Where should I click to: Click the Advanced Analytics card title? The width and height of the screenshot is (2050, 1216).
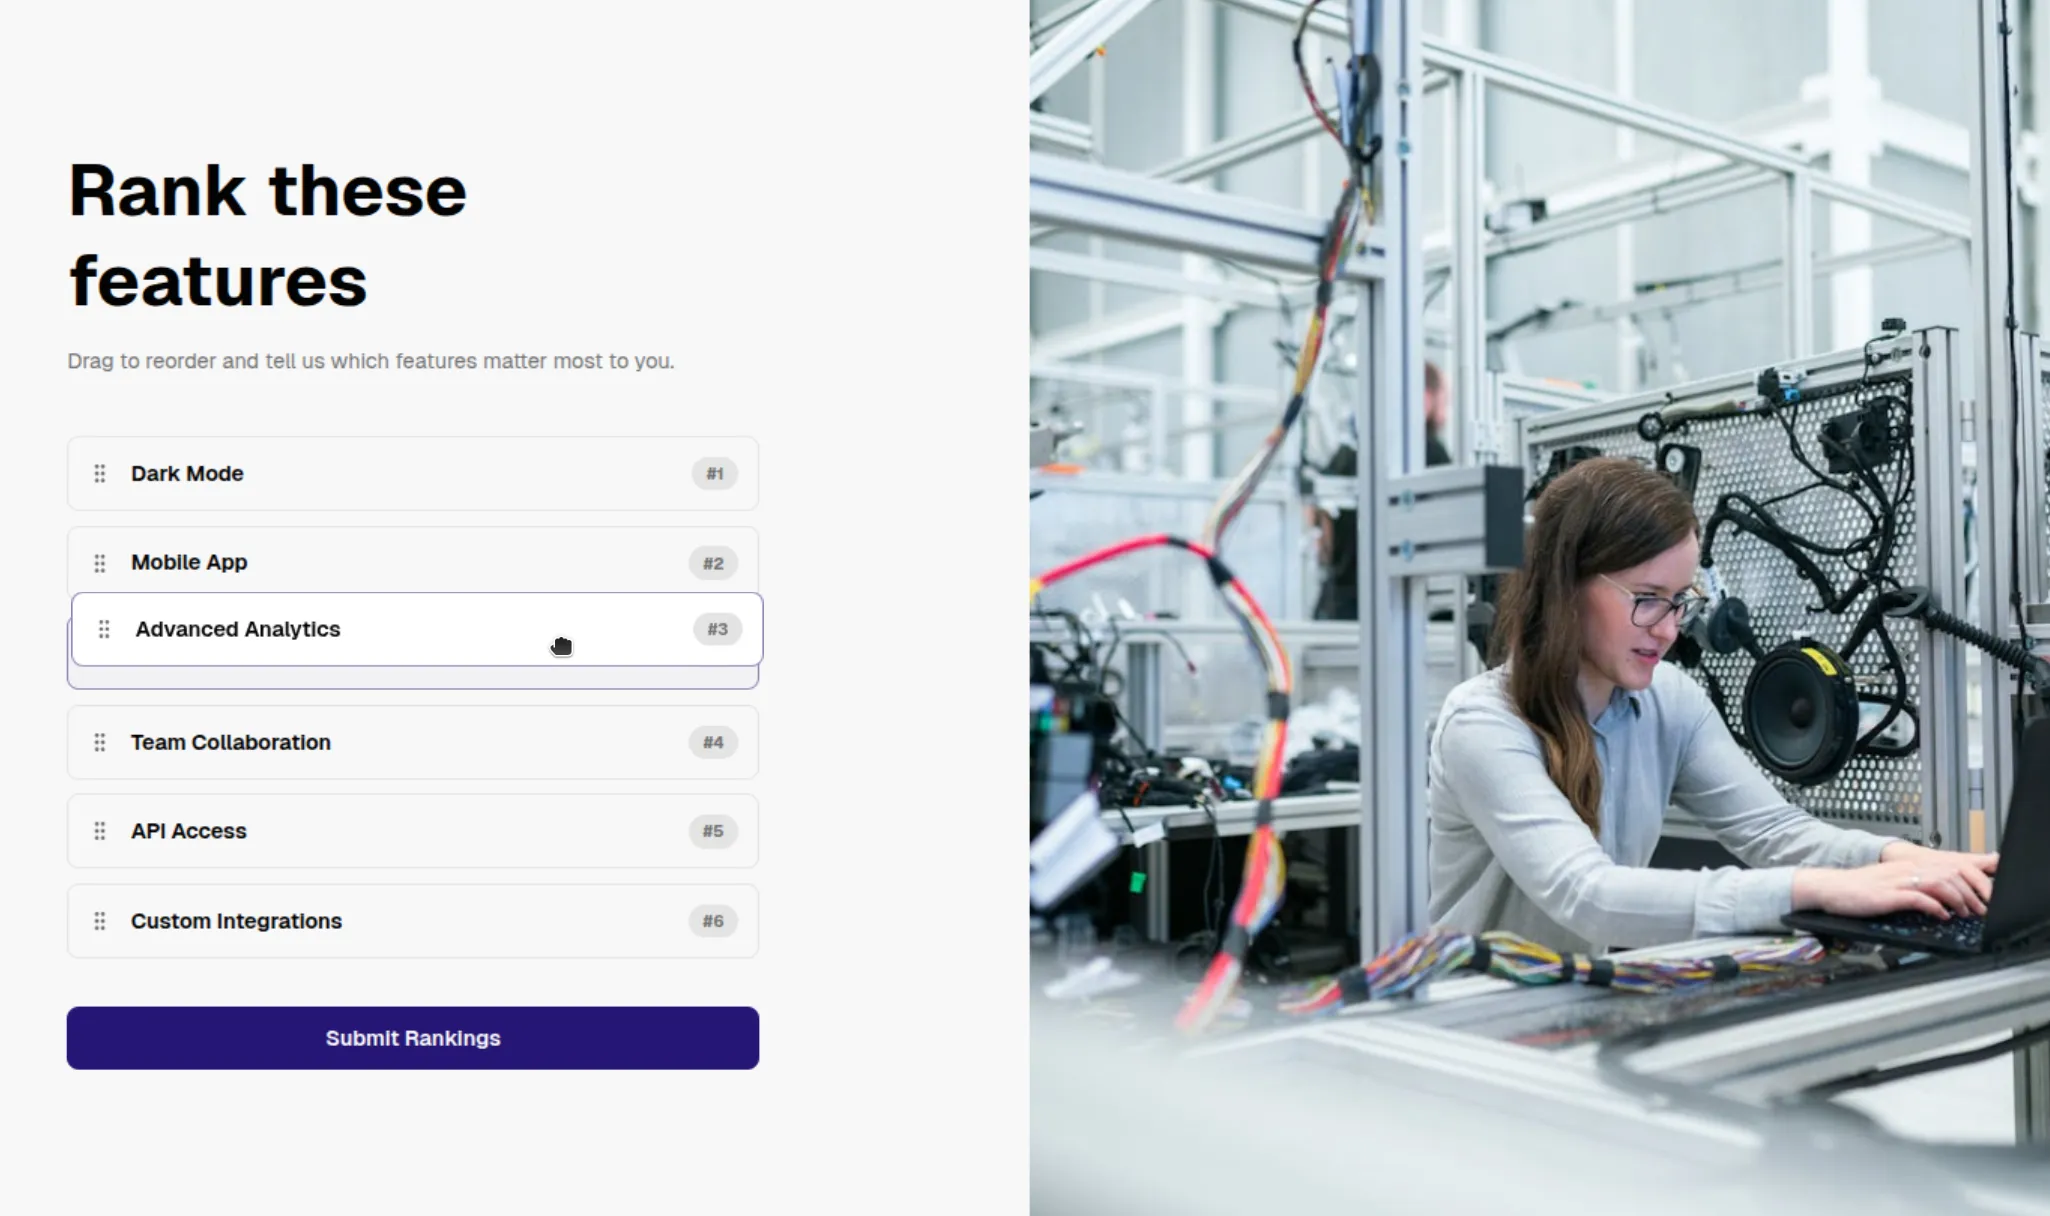coord(238,629)
